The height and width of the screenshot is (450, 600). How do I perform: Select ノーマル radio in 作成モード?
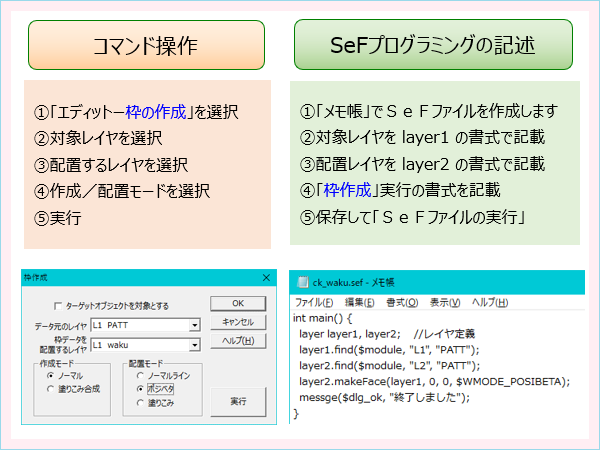[x=40, y=376]
